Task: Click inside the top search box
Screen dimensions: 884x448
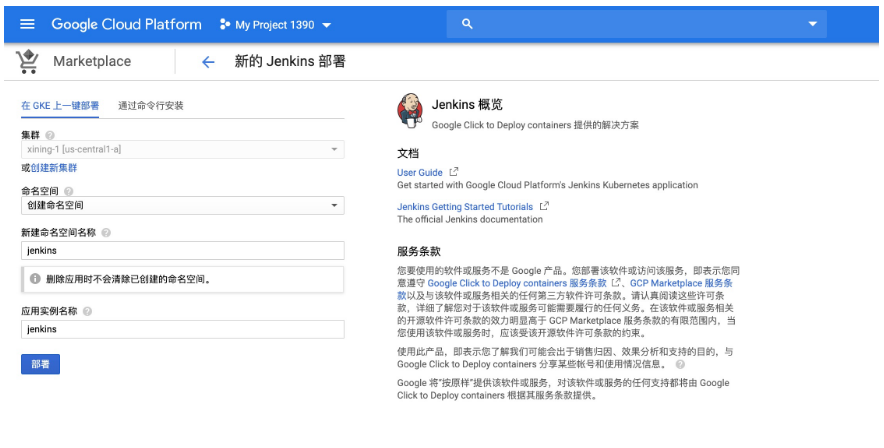Action: (x=637, y=24)
